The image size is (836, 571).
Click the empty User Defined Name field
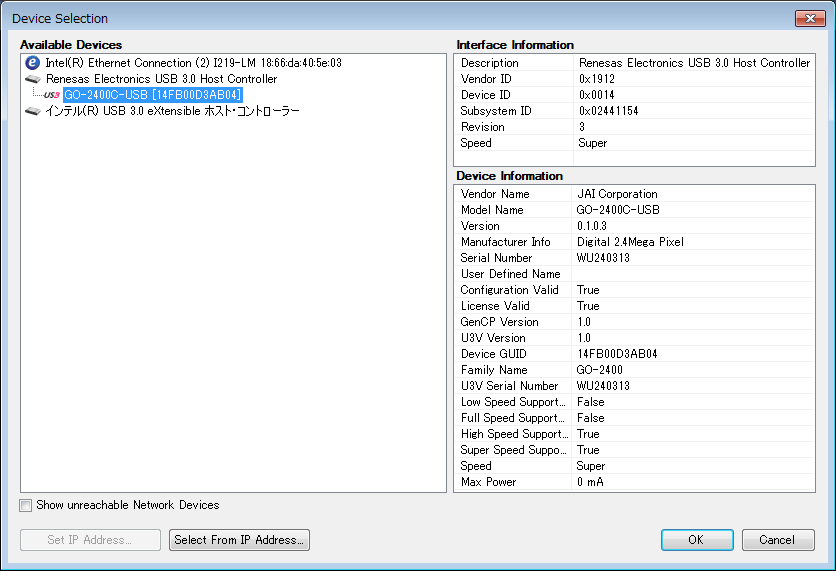point(693,274)
